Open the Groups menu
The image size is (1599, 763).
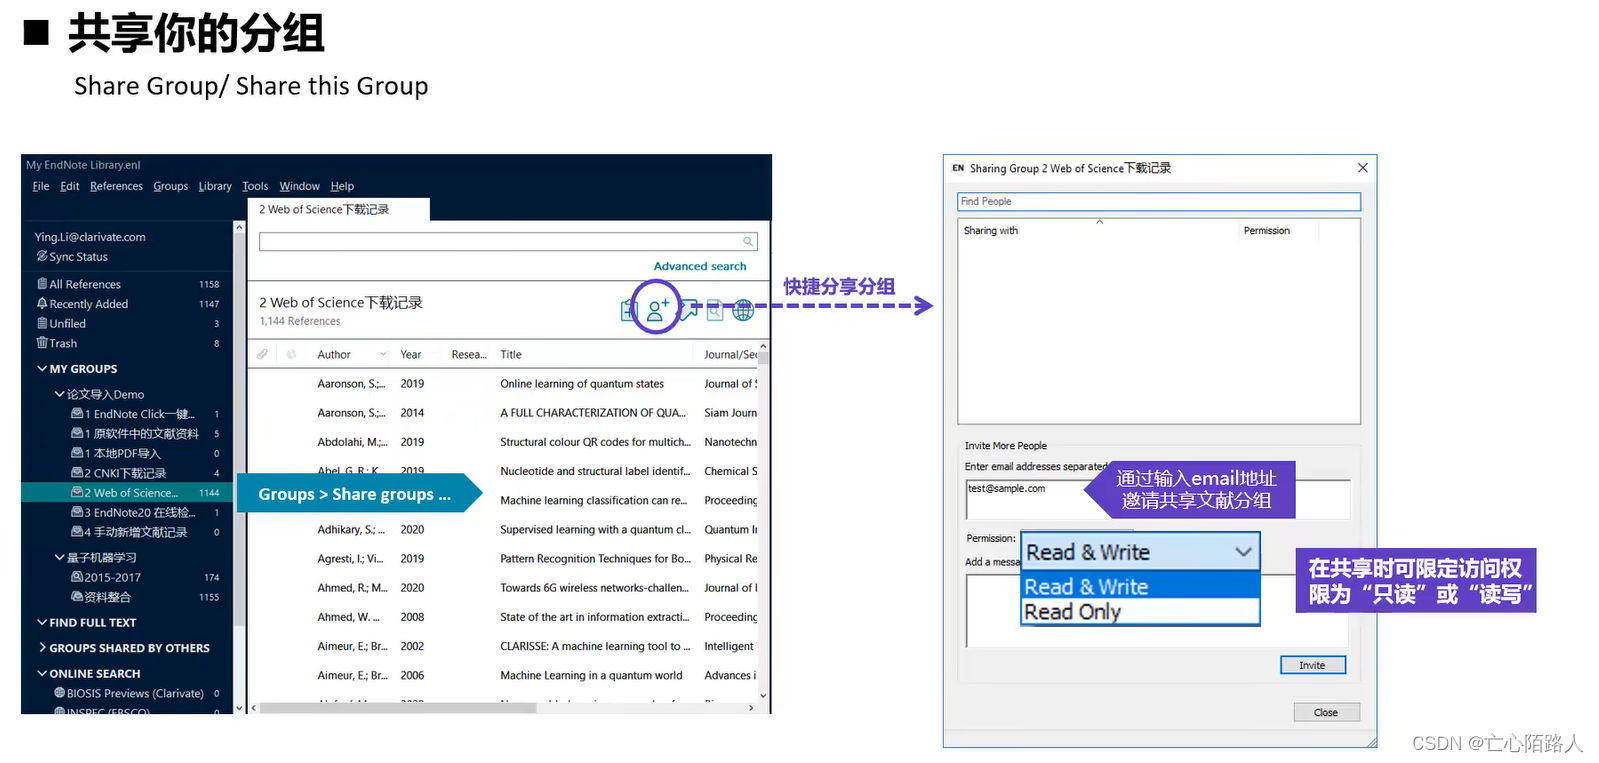click(x=171, y=186)
